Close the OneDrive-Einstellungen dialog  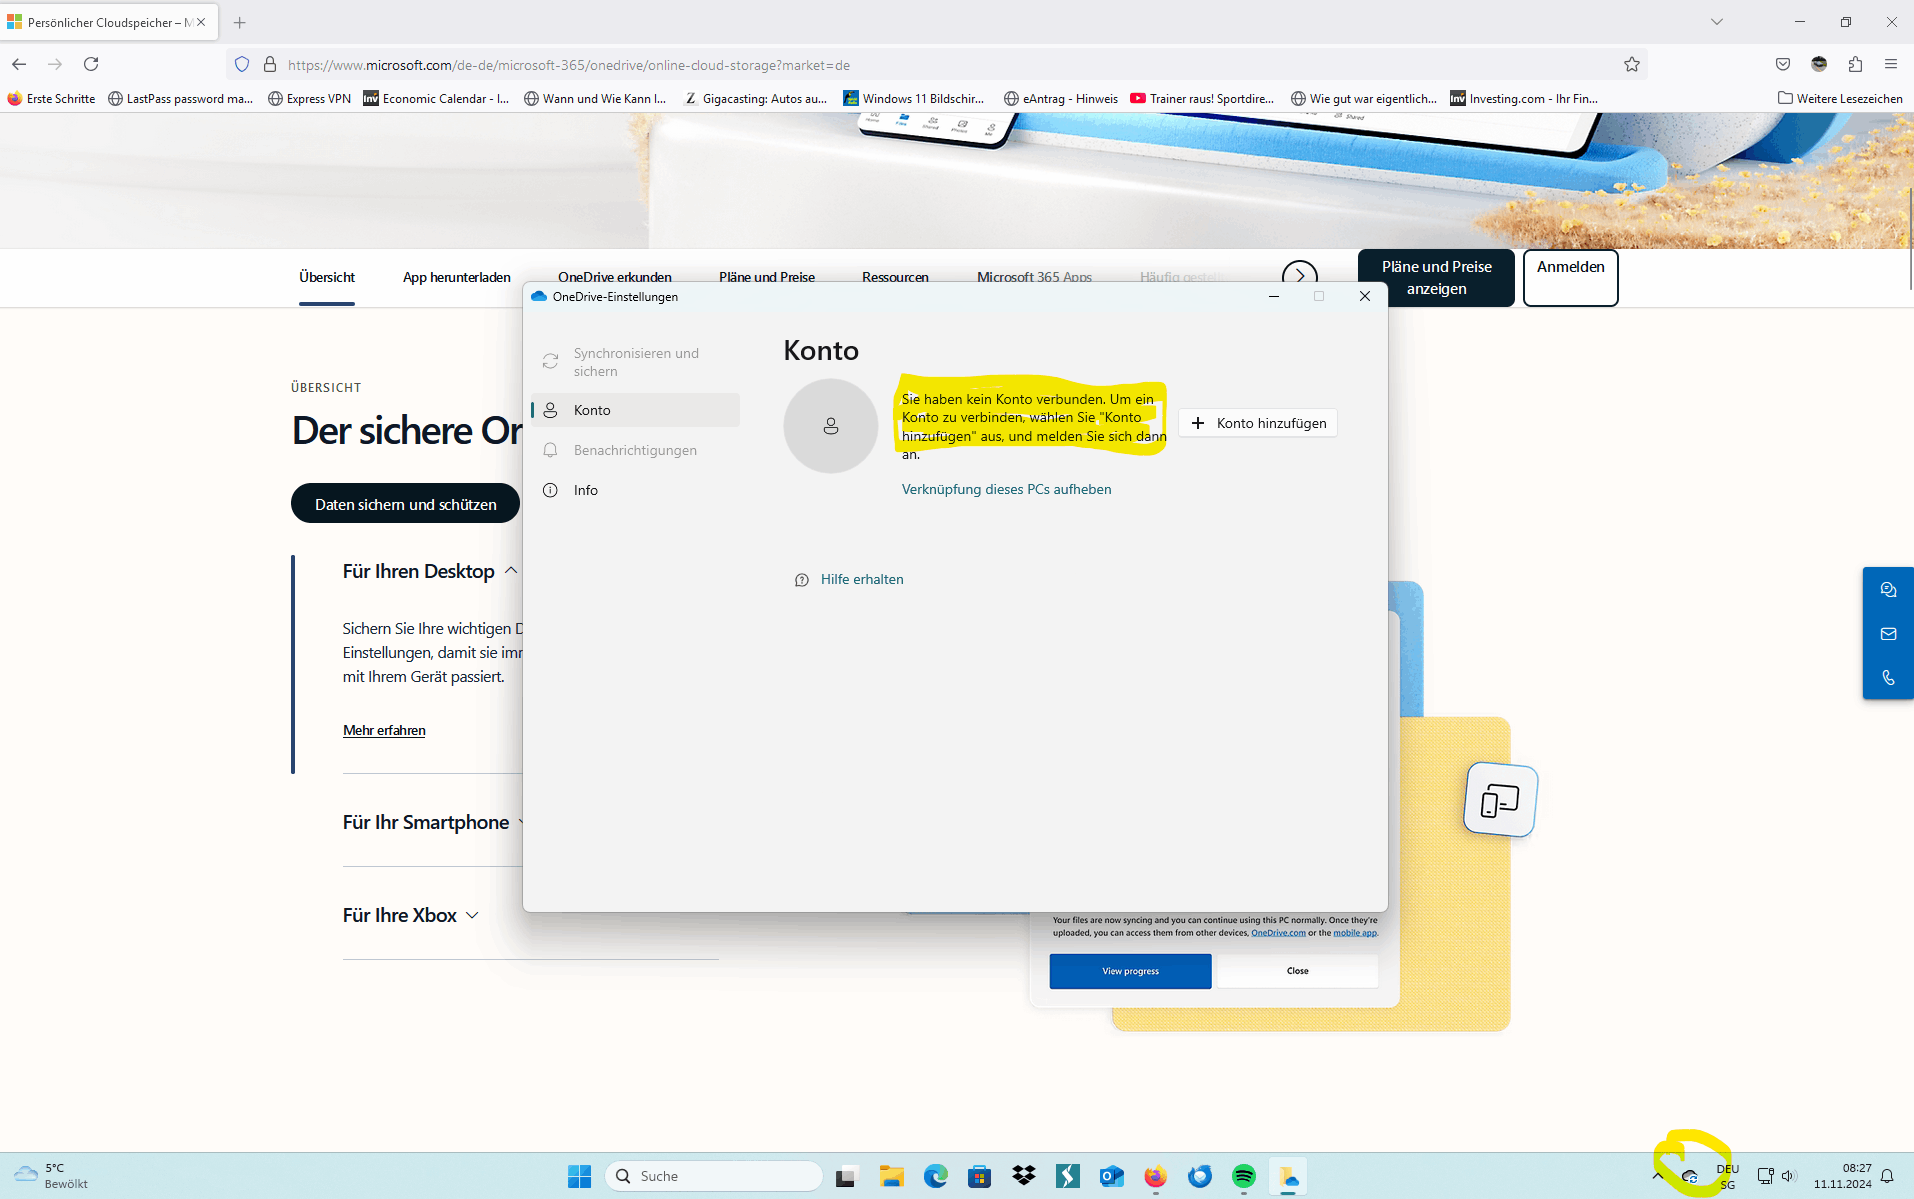(1364, 296)
